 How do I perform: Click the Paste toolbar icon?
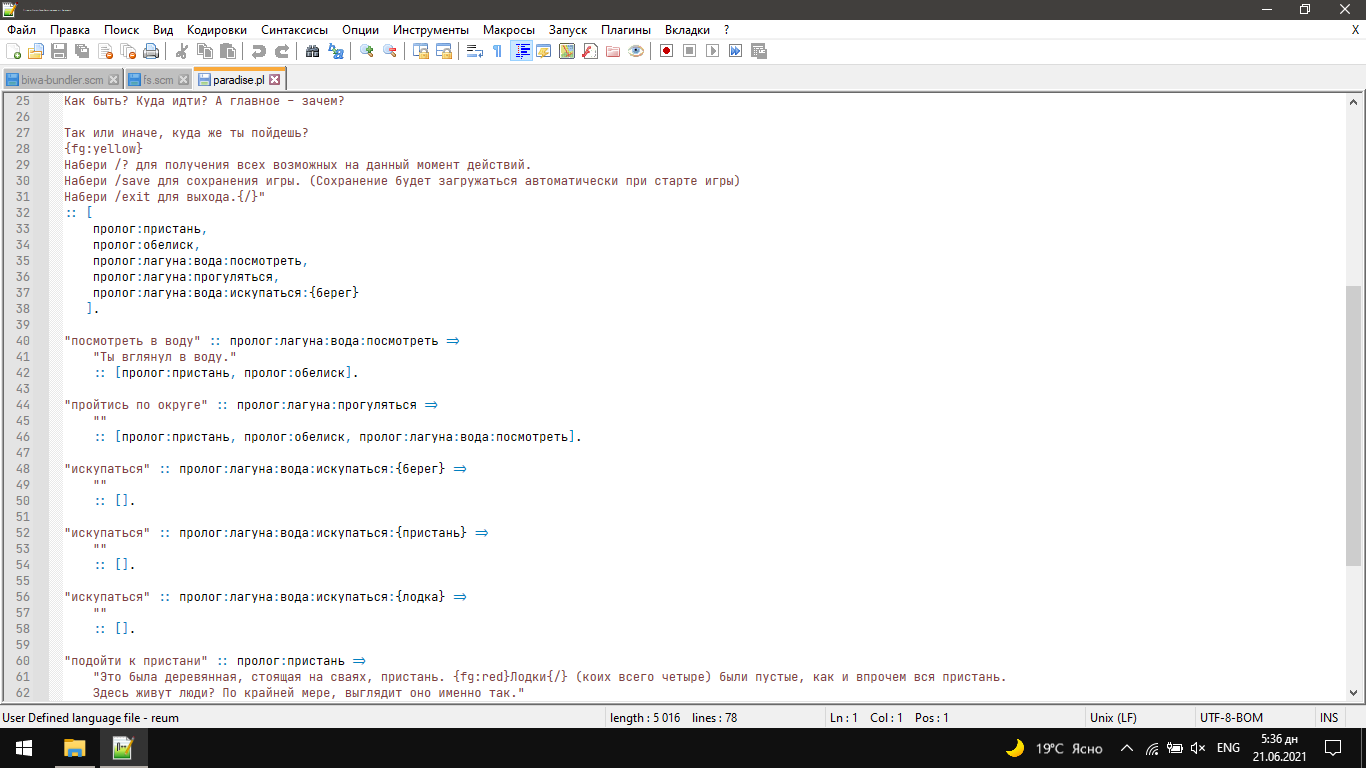[x=228, y=51]
